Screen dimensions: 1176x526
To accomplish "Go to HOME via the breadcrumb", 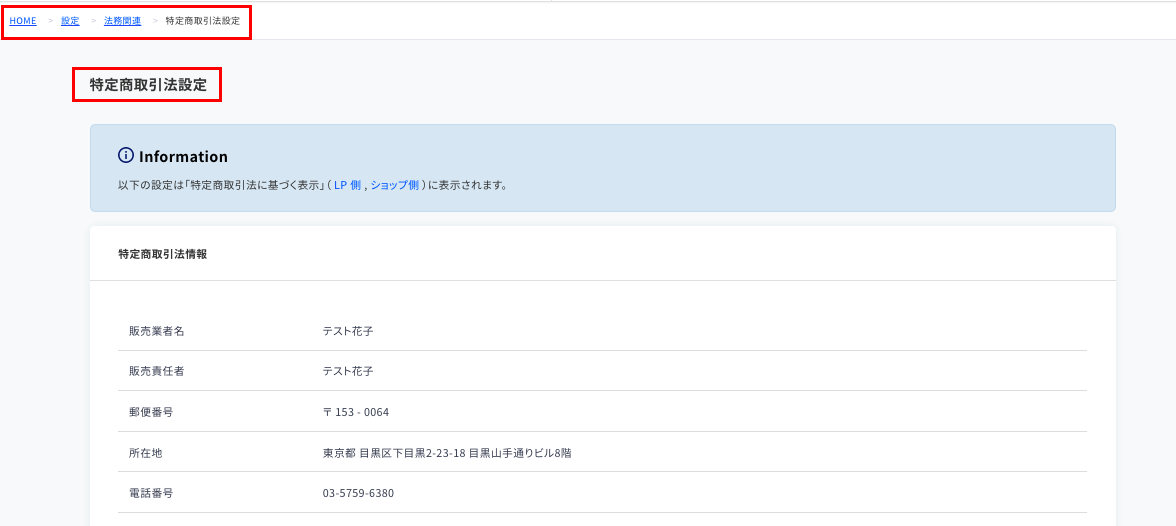I will (22, 21).
